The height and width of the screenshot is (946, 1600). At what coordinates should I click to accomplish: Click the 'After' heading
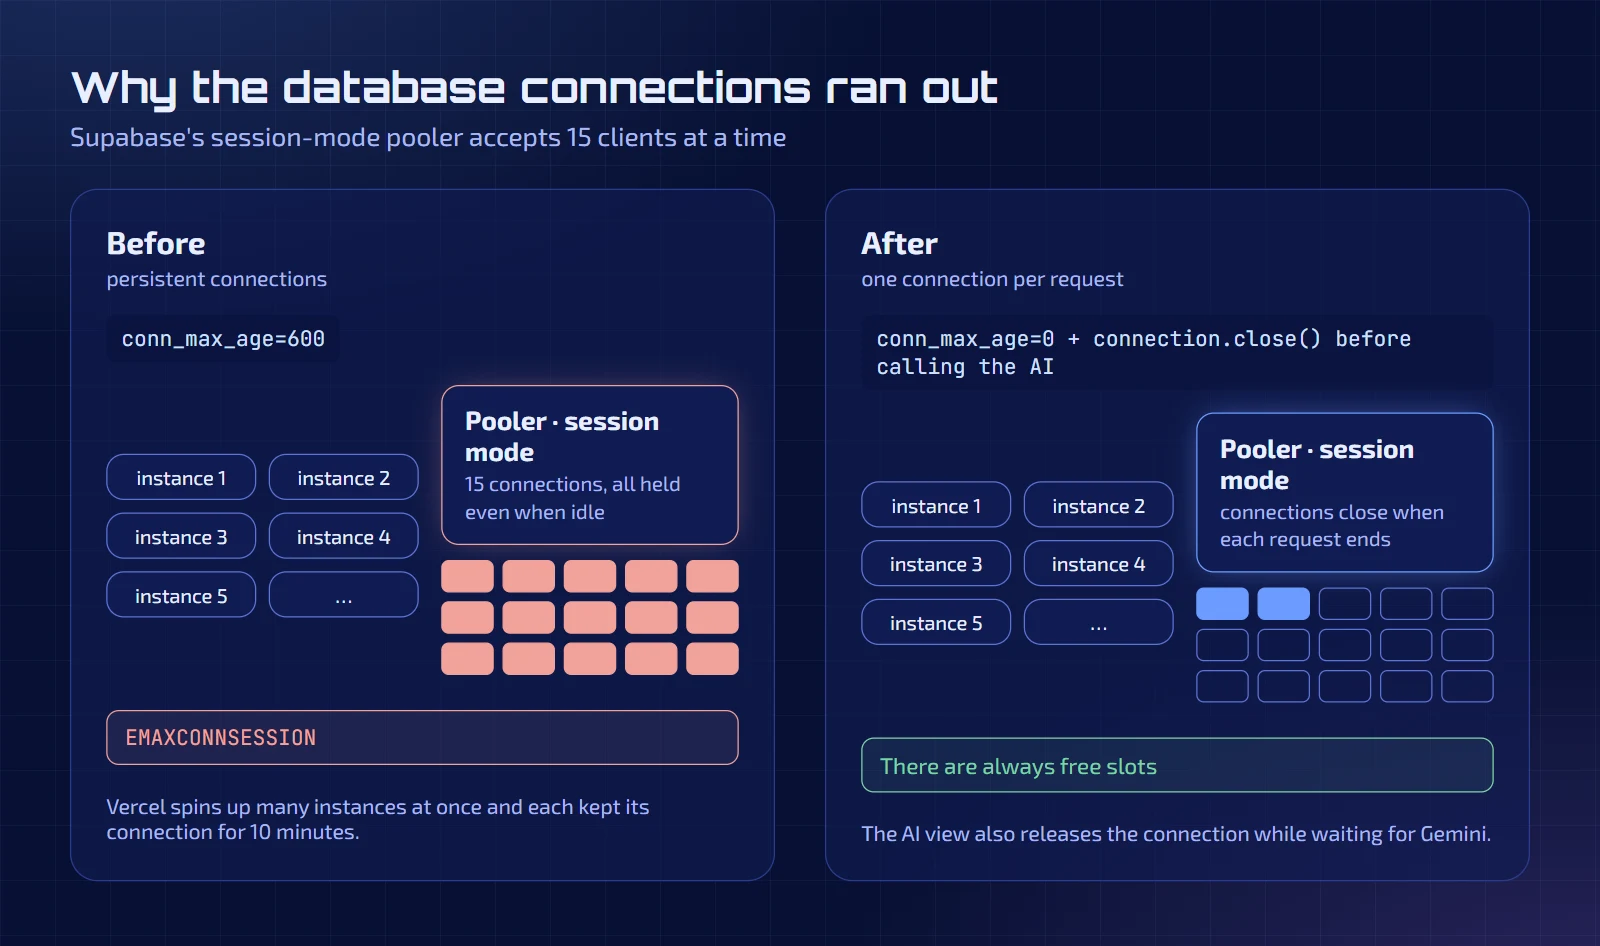899,244
